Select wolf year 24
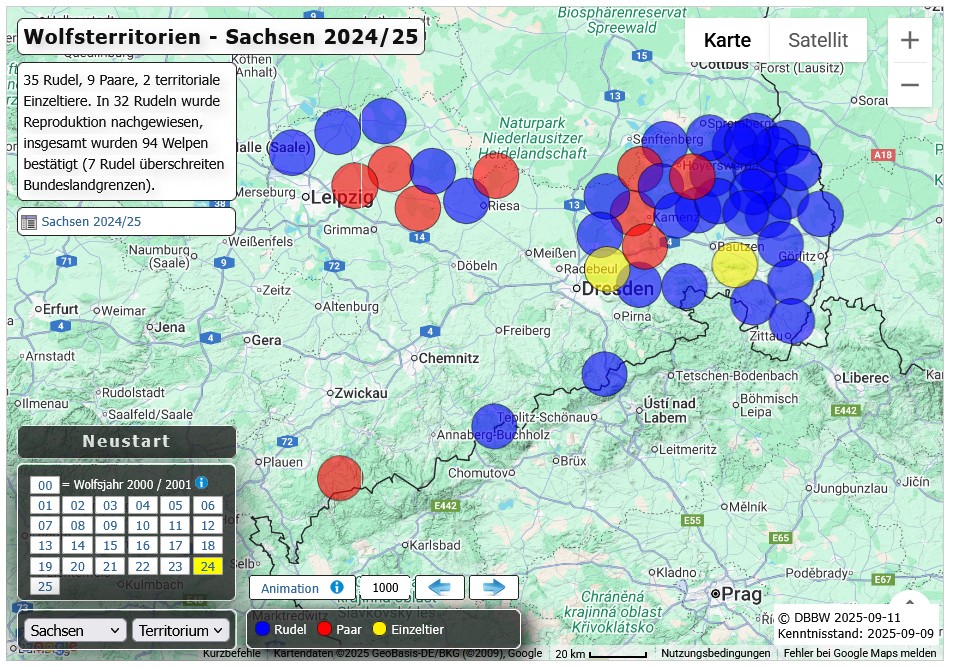This screenshot has width=957, height=668. coord(207,566)
